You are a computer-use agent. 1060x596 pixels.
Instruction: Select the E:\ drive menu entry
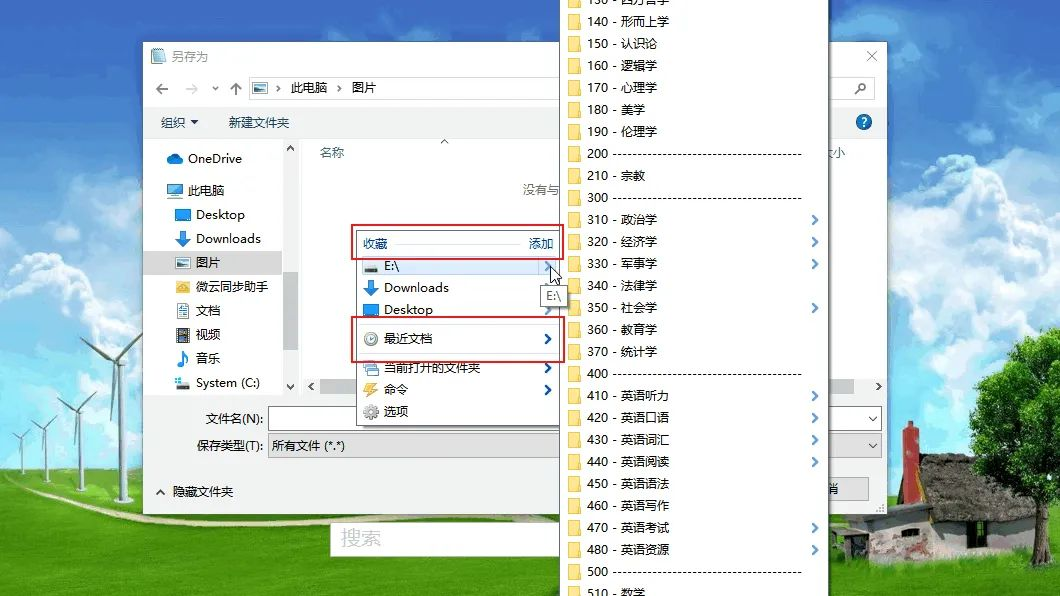pyautogui.click(x=458, y=266)
